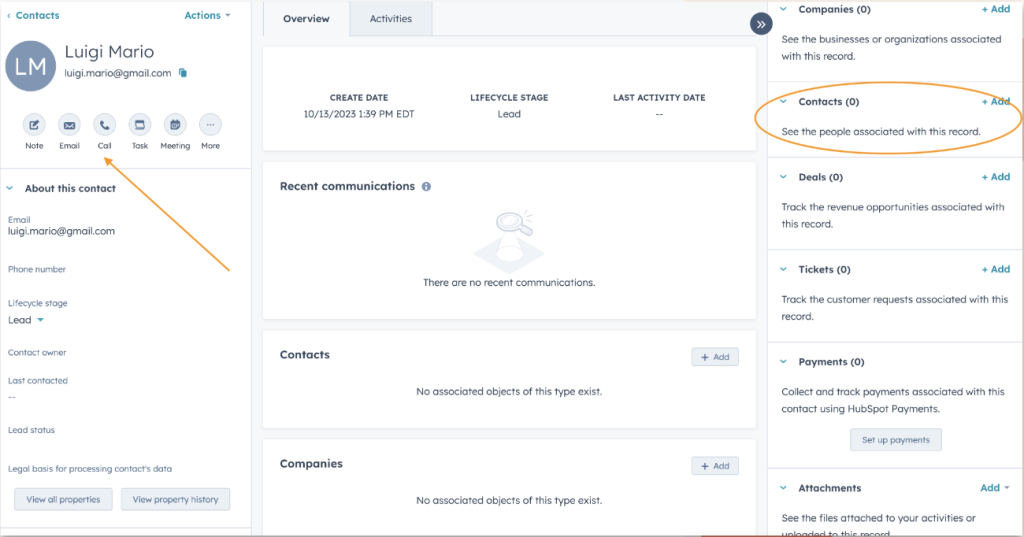Click the Note icon button

[x=34, y=125]
